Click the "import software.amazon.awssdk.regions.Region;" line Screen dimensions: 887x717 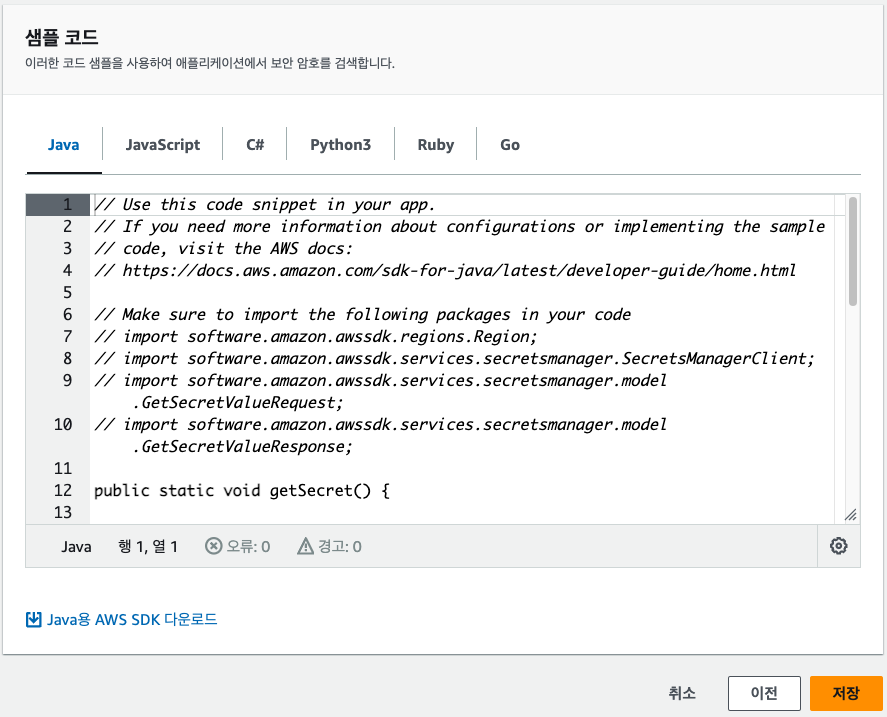pos(316,336)
